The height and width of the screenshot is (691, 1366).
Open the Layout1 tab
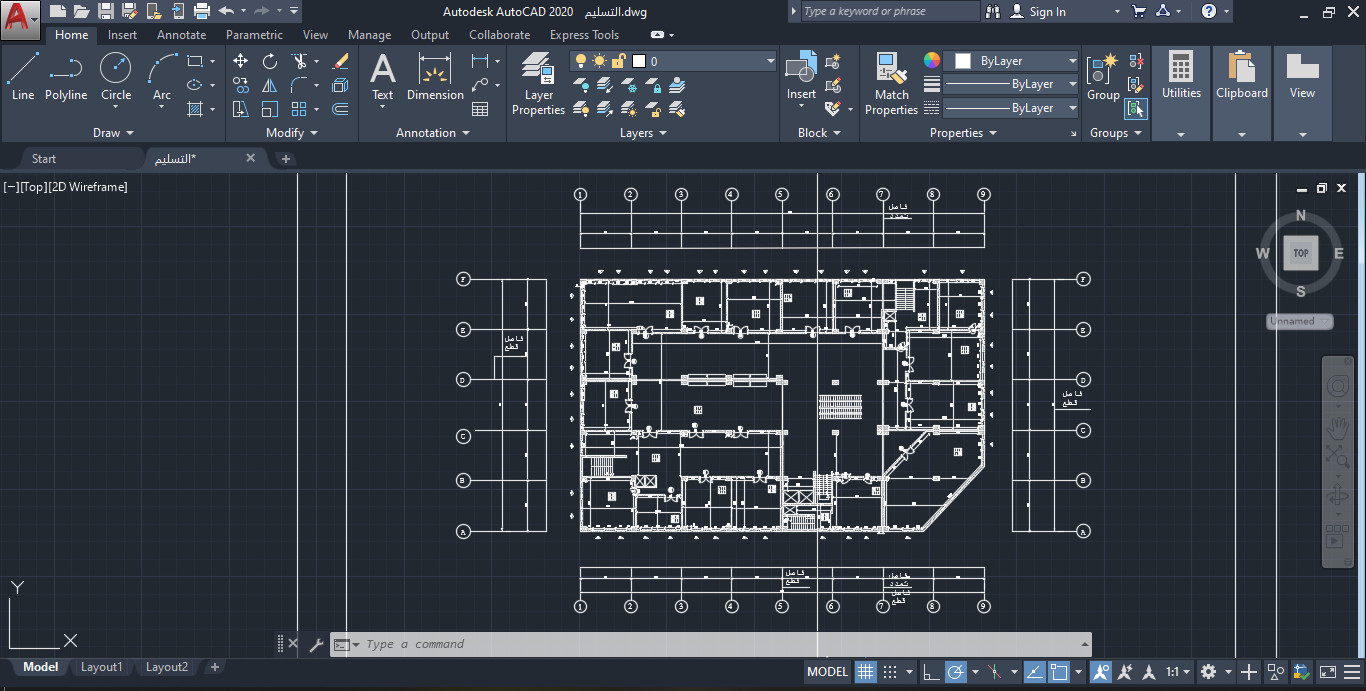(x=101, y=667)
